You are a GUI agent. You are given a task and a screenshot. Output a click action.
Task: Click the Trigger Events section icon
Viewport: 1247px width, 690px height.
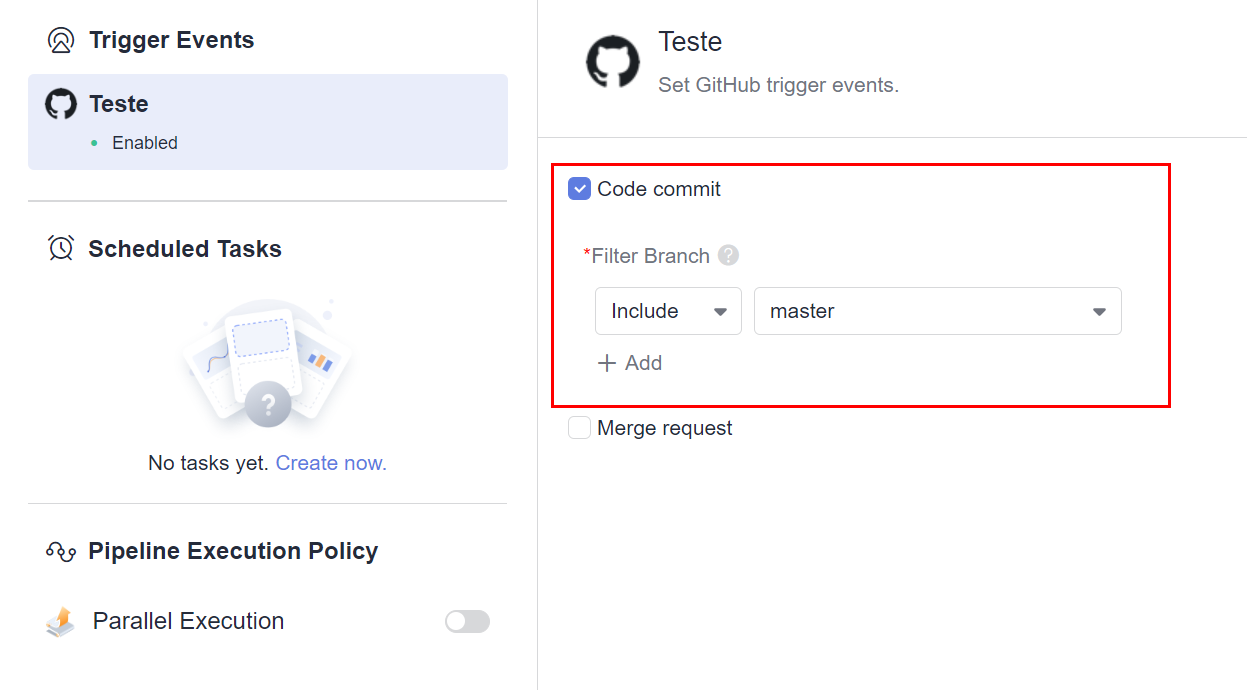click(61, 40)
